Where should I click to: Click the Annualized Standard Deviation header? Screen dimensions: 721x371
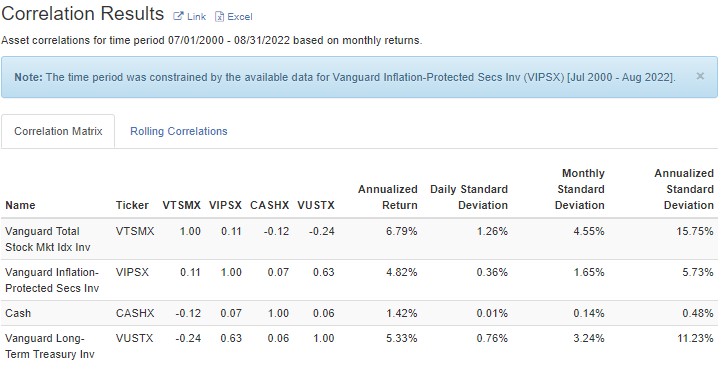pyautogui.click(x=684, y=189)
